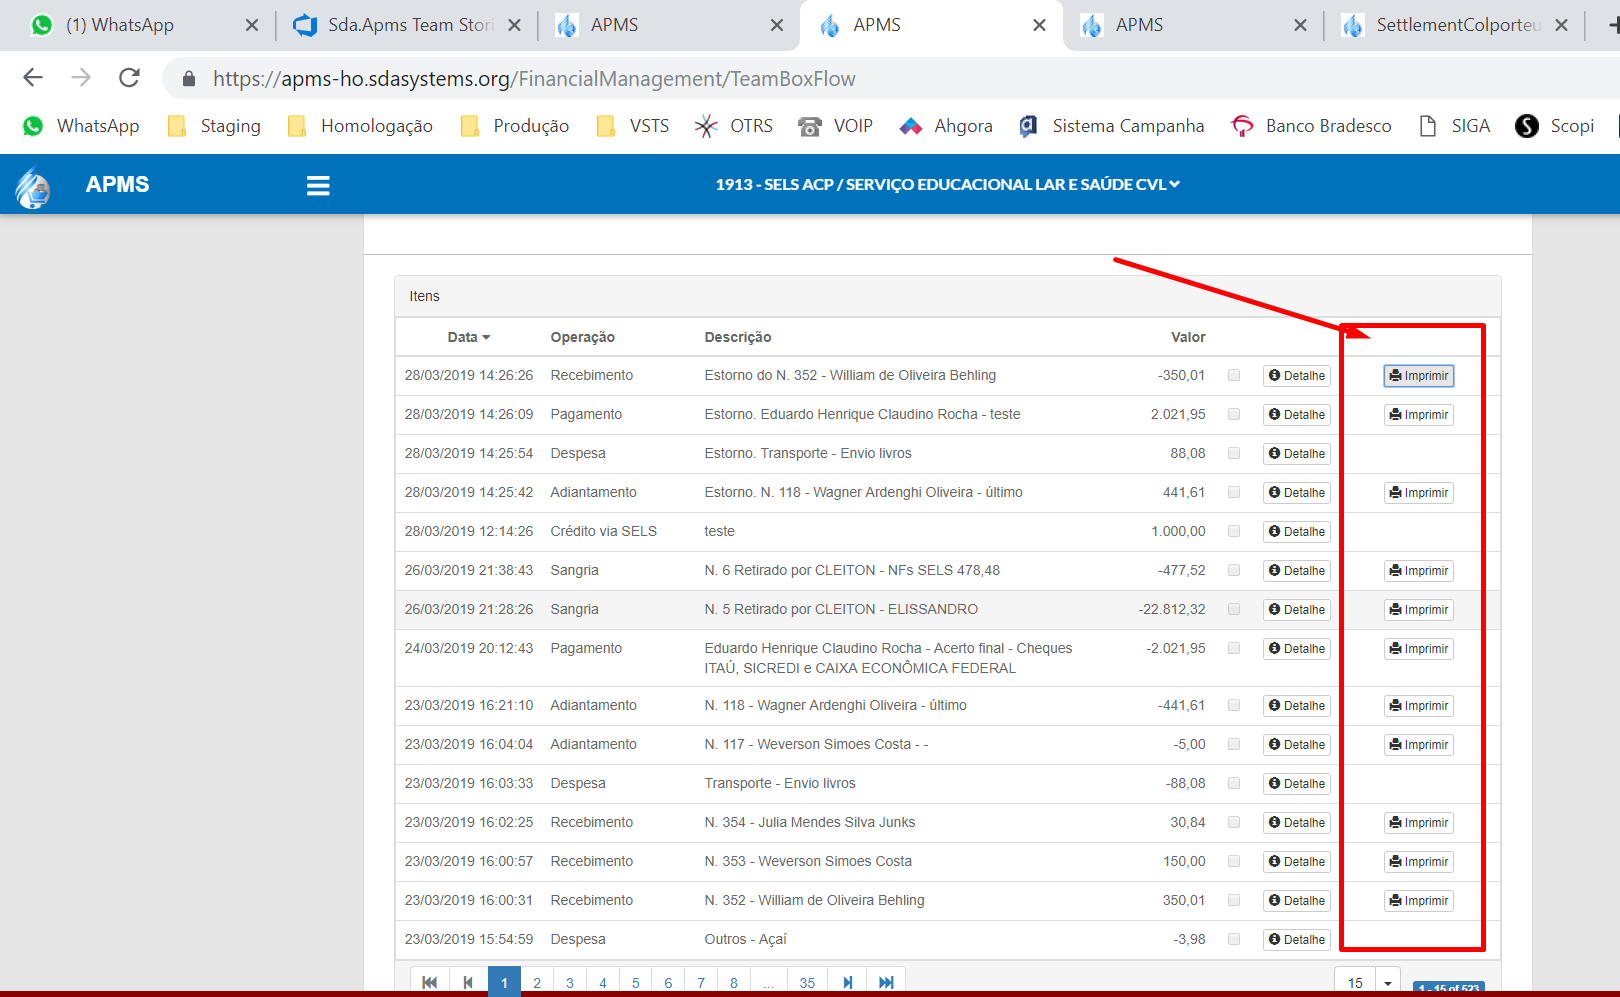Viewport: 1620px width, 997px height.
Task: Open the Banco Bradesco bookmark
Action: tap(1311, 126)
